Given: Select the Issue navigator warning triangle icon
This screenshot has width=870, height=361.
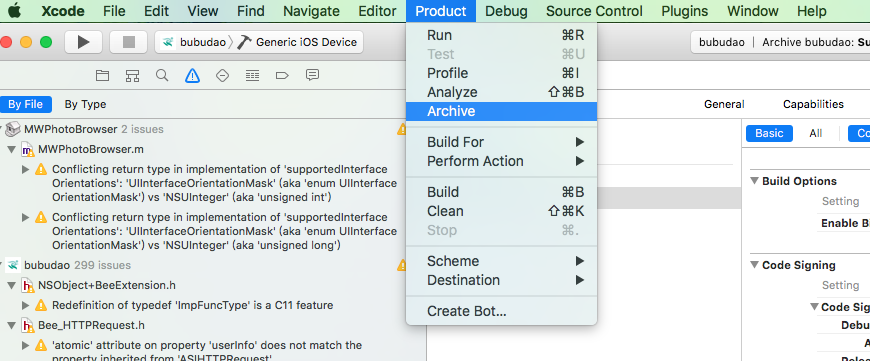Looking at the screenshot, I should (x=192, y=75).
